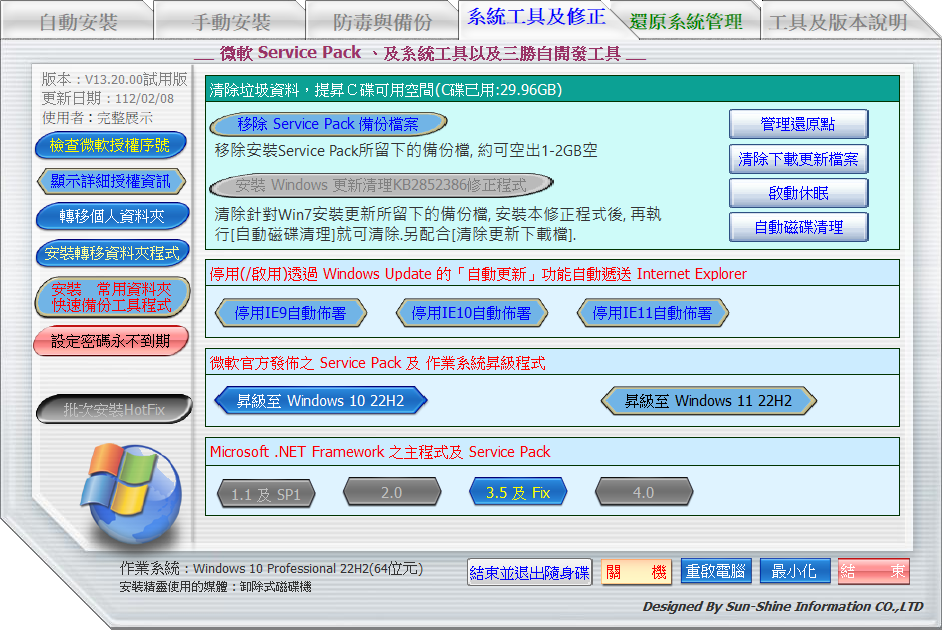Switch to the 自動安裝 tab
The image size is (942, 630).
pyautogui.click(x=78, y=22)
